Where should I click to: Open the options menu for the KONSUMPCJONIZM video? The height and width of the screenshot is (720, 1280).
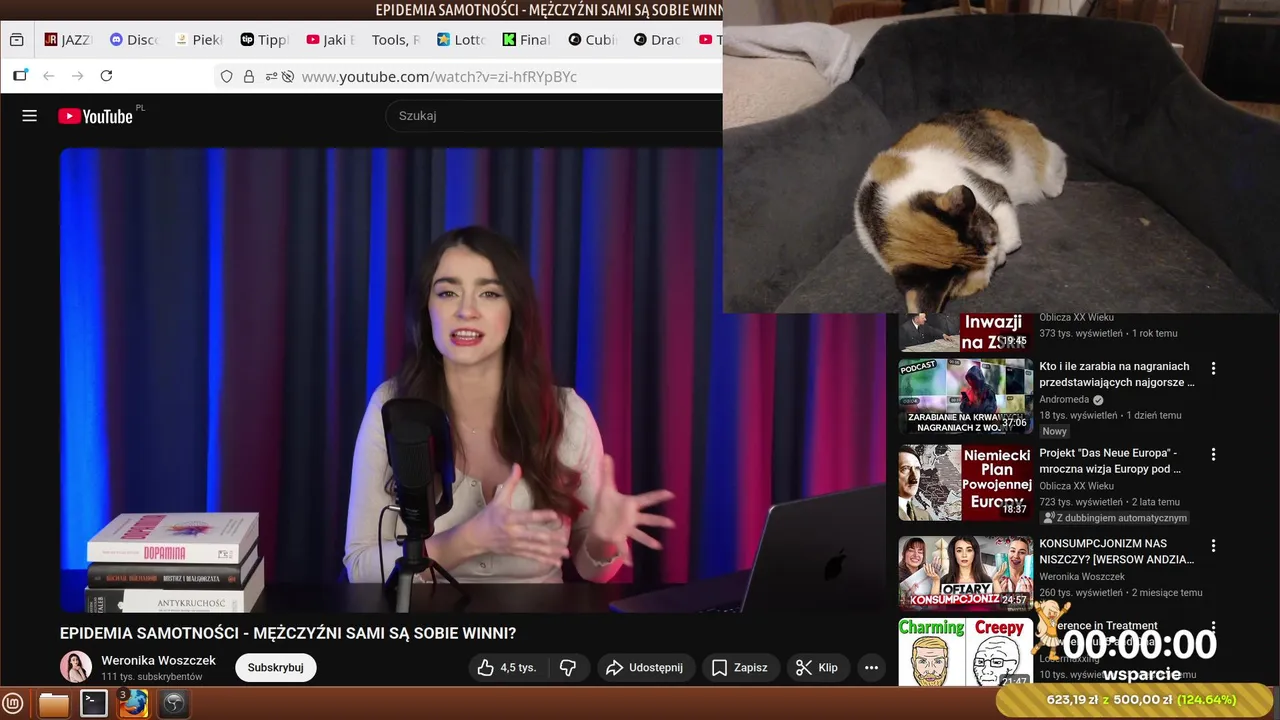coord(1213,546)
